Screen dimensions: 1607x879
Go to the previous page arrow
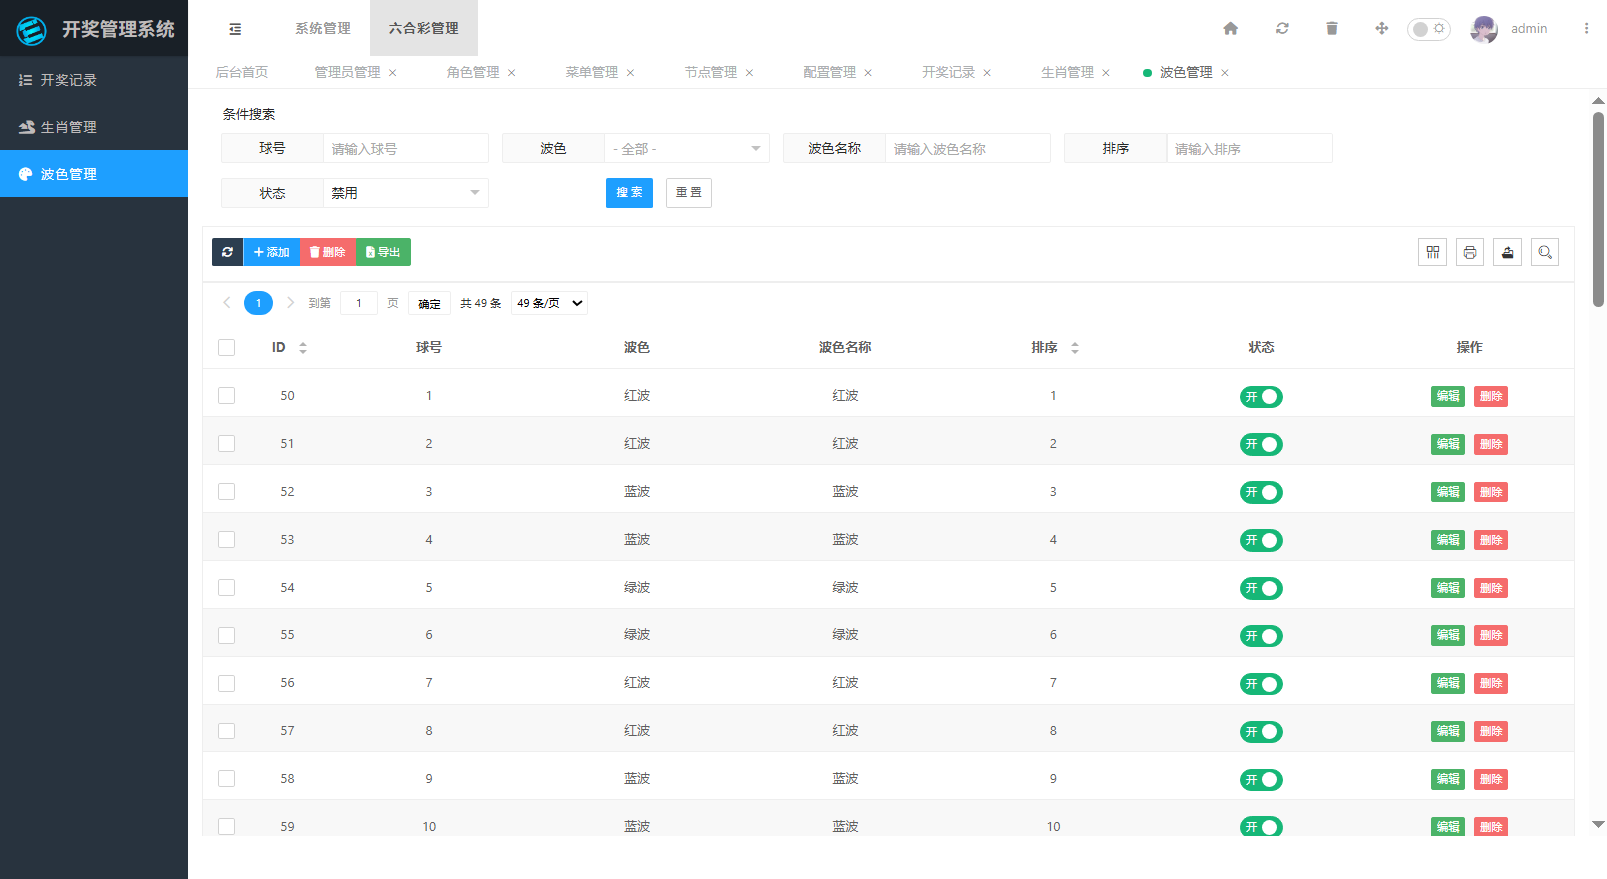click(x=227, y=303)
